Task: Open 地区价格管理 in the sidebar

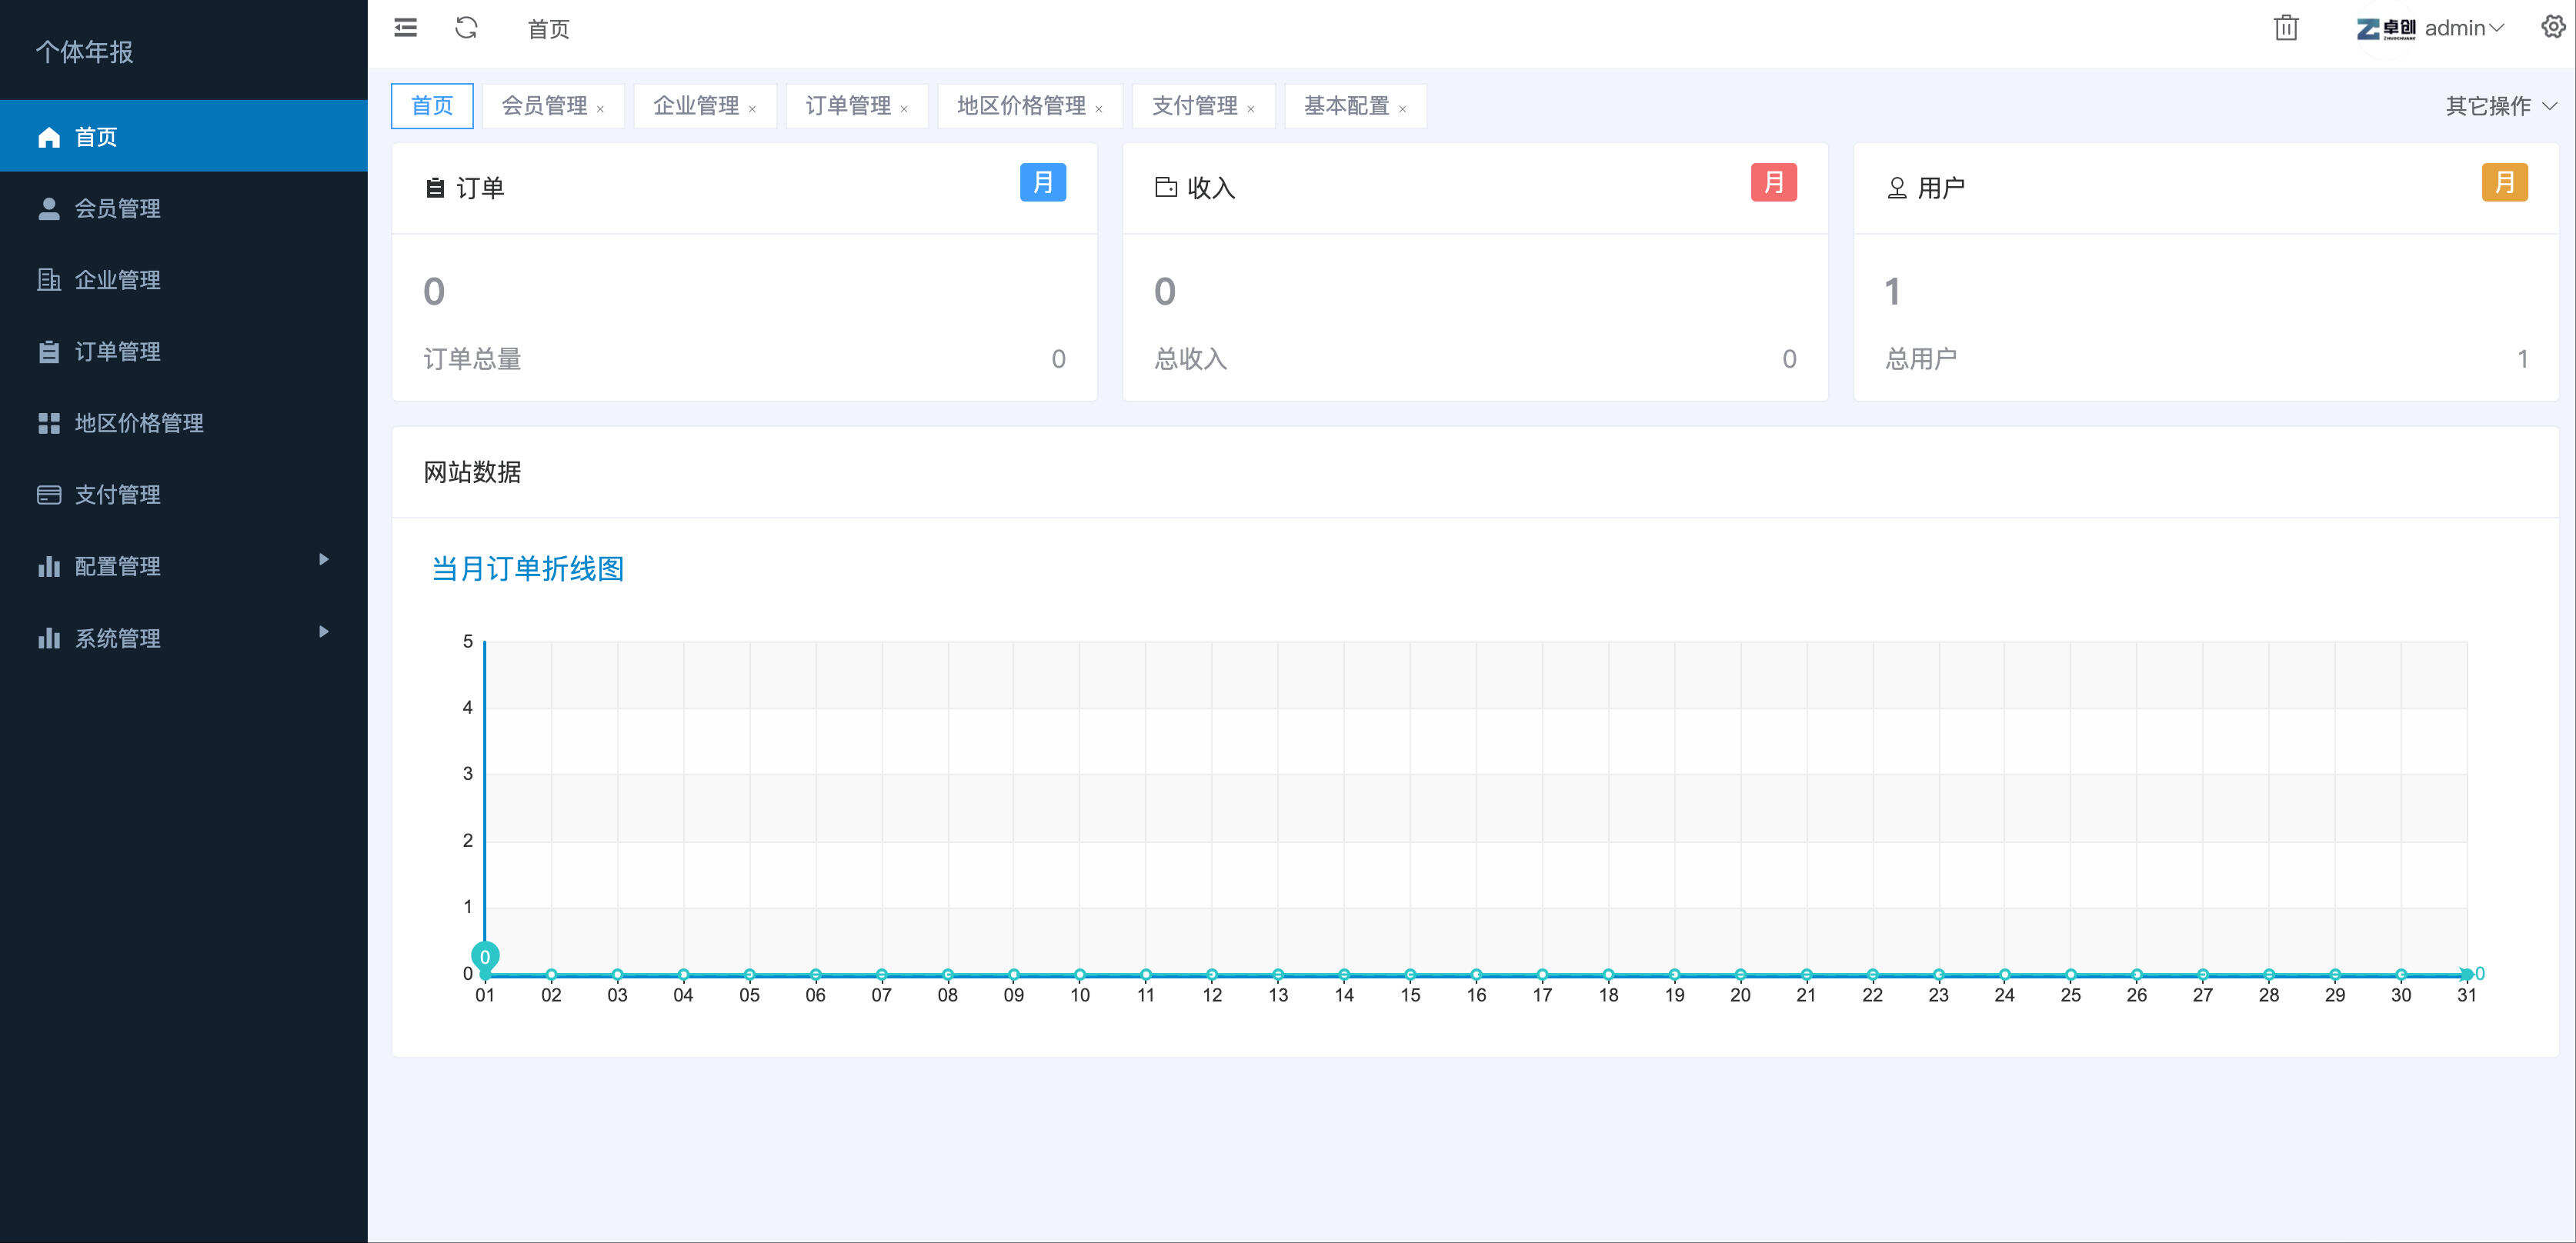Action: [139, 423]
